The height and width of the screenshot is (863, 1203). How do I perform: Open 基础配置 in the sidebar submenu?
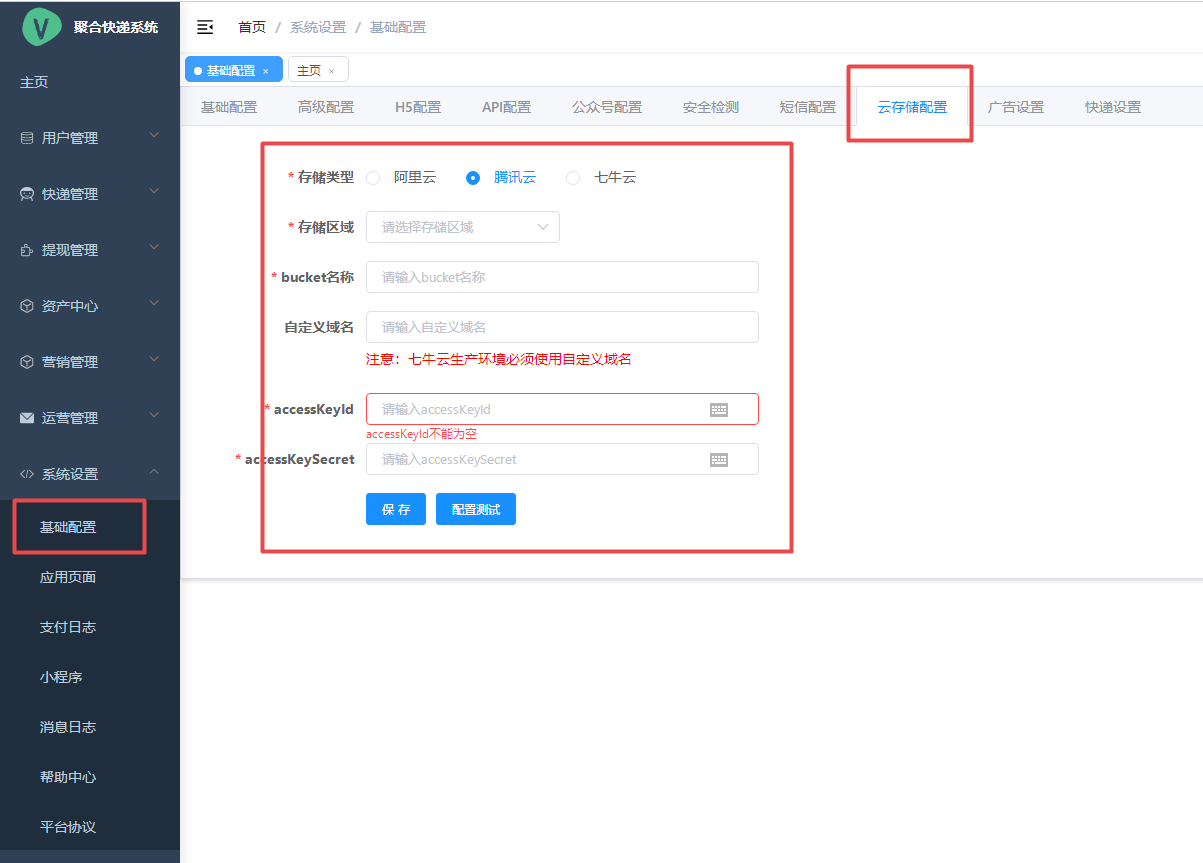coord(90,527)
